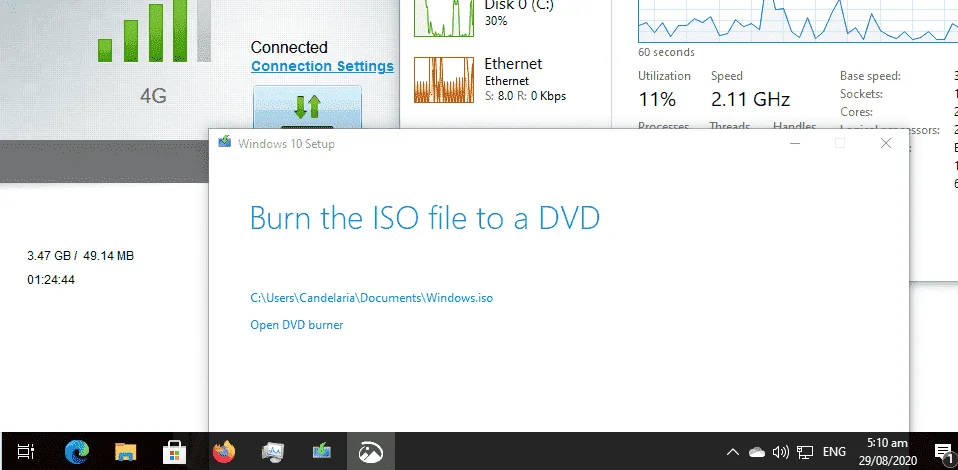Screen dimensions: 958x470
Task: Open Microsoft Store from taskbar
Action: coord(175,452)
